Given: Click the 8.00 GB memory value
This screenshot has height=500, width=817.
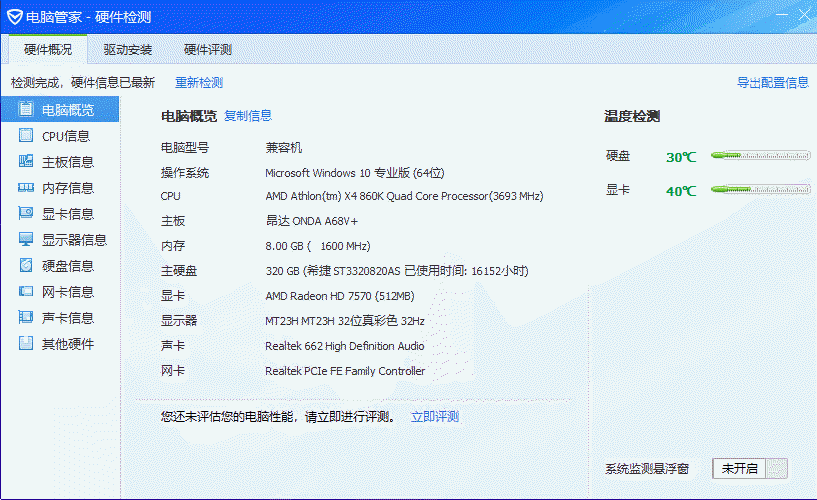Looking at the screenshot, I should pyautogui.click(x=318, y=246).
